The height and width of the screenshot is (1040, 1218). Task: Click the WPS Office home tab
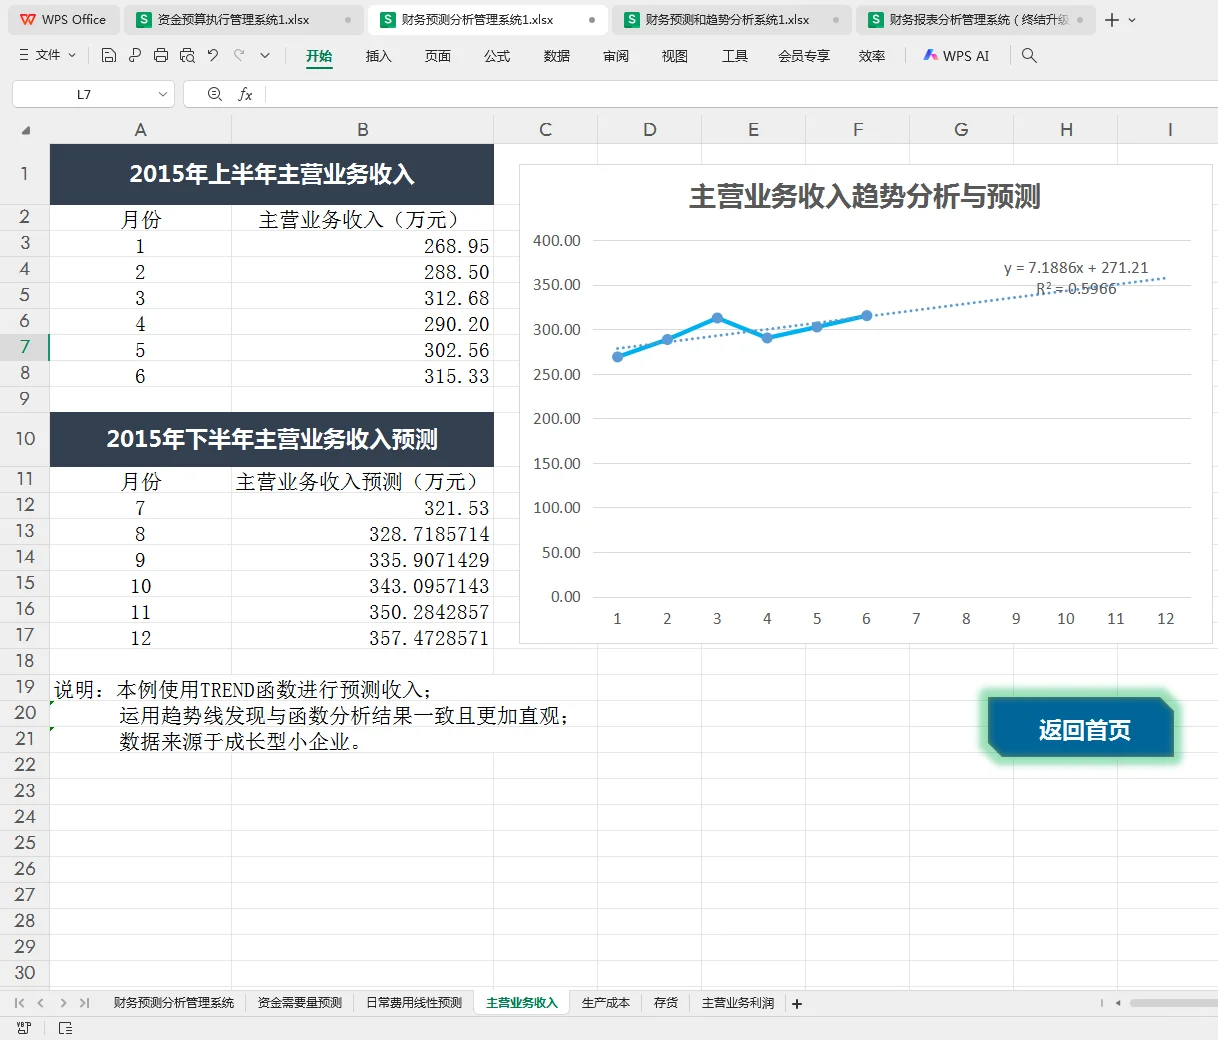(63, 20)
